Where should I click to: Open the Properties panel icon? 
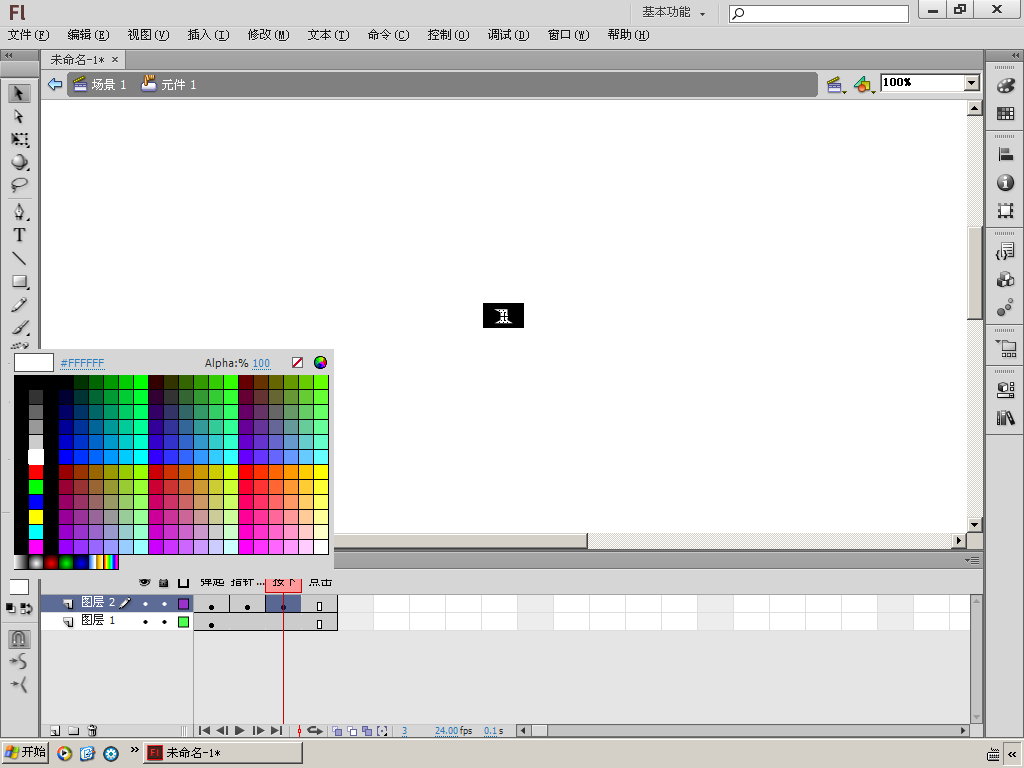click(x=1006, y=390)
